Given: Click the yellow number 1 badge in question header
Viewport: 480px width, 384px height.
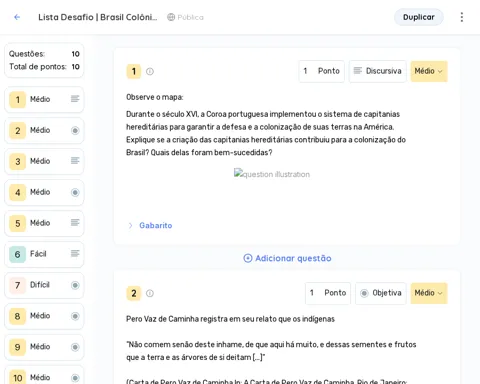Looking at the screenshot, I should 134,71.
